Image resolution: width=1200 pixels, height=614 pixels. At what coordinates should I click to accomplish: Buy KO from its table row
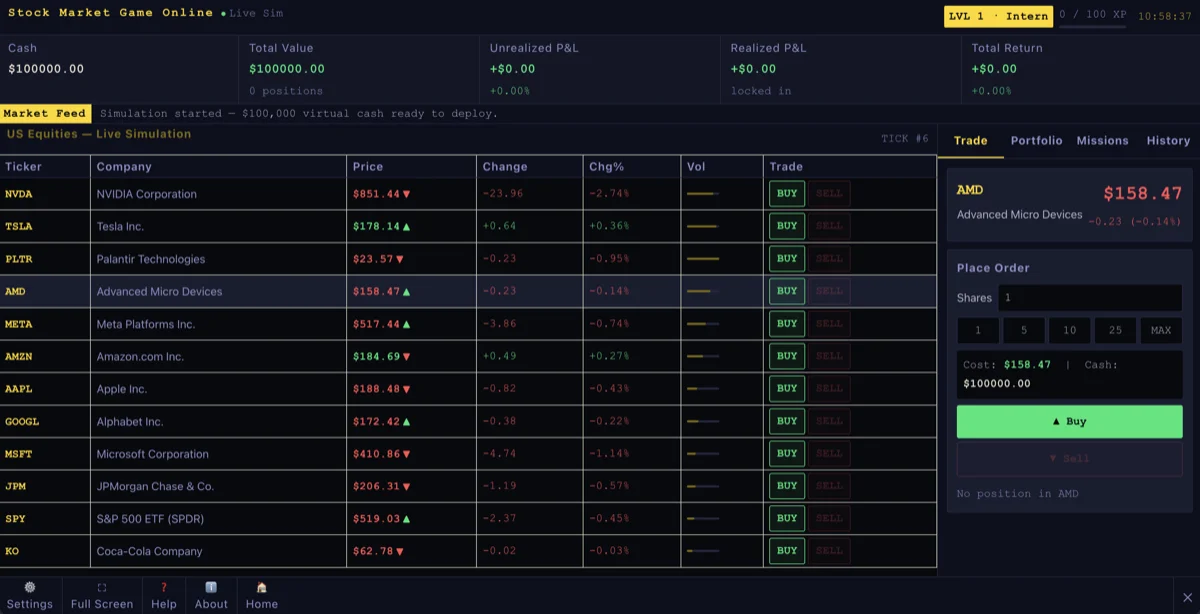point(787,550)
